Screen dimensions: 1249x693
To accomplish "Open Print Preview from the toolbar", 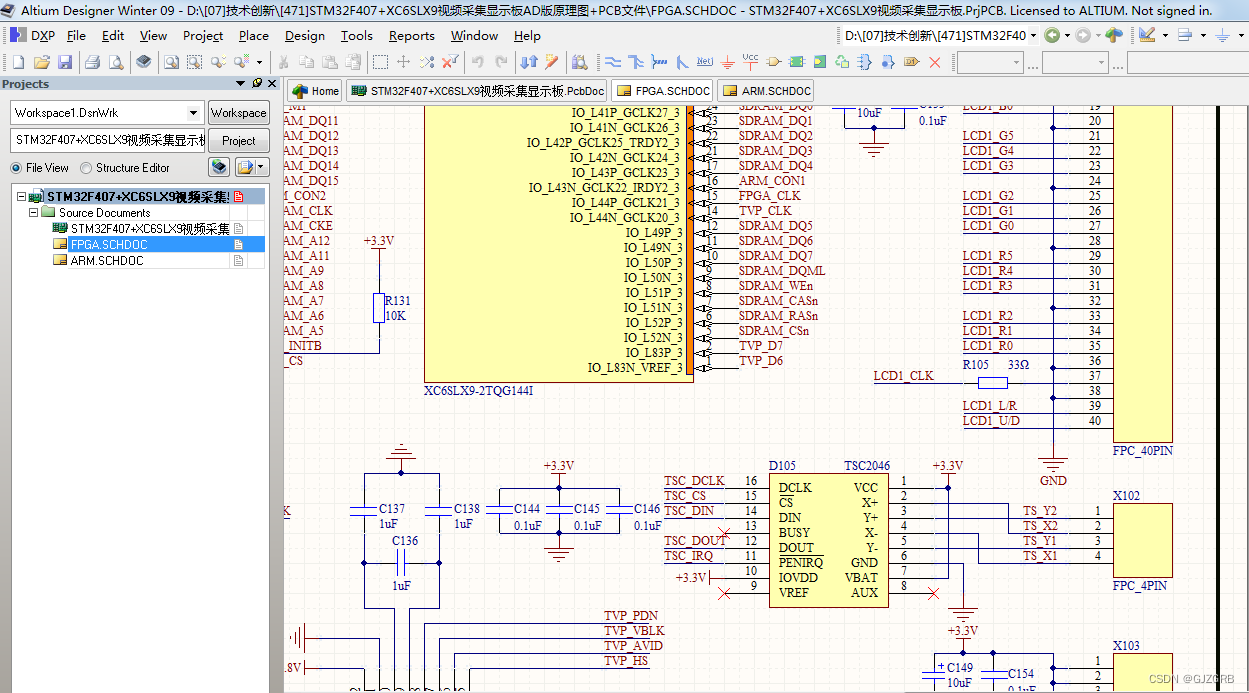I will (x=116, y=62).
